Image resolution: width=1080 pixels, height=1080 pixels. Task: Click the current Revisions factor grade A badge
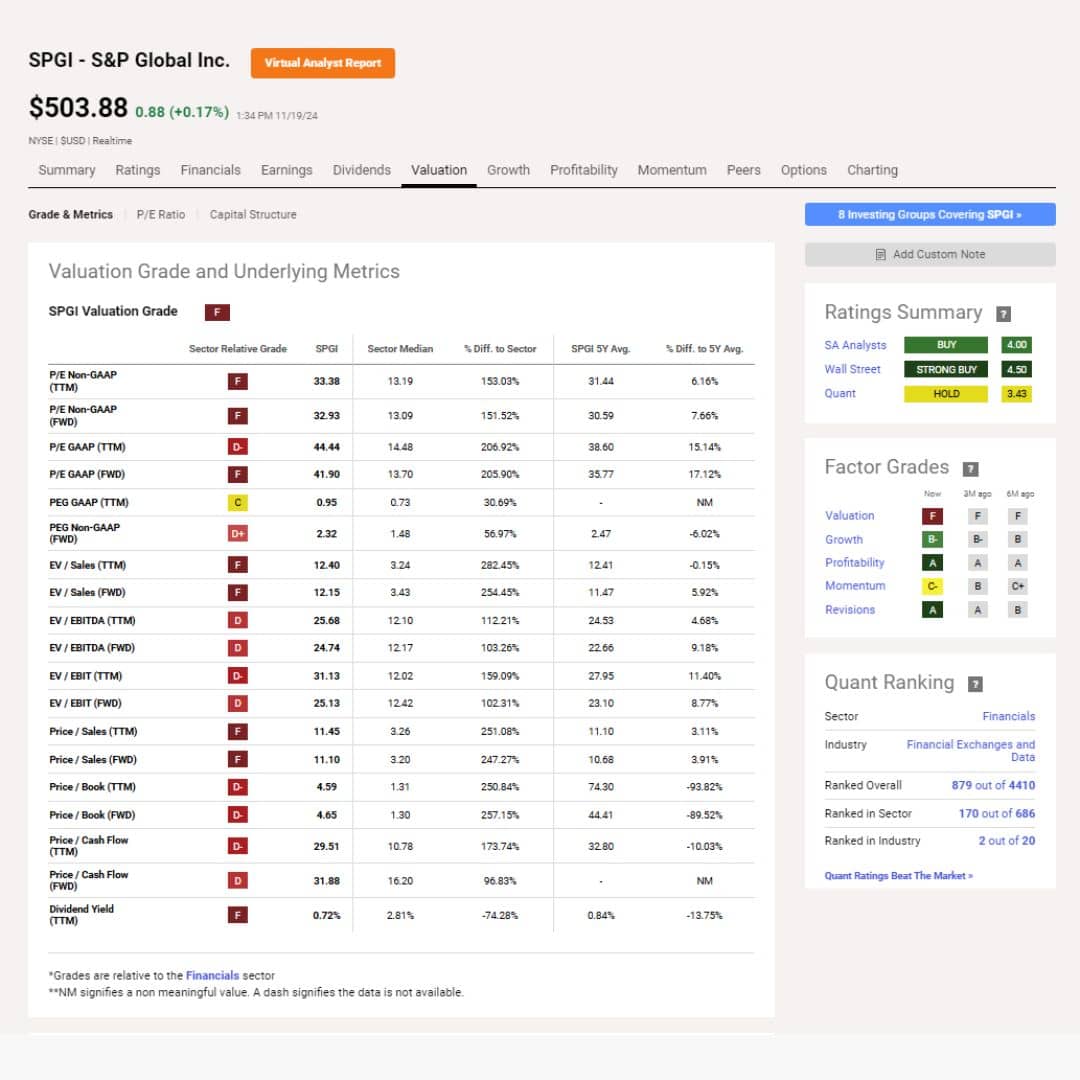pos(933,610)
